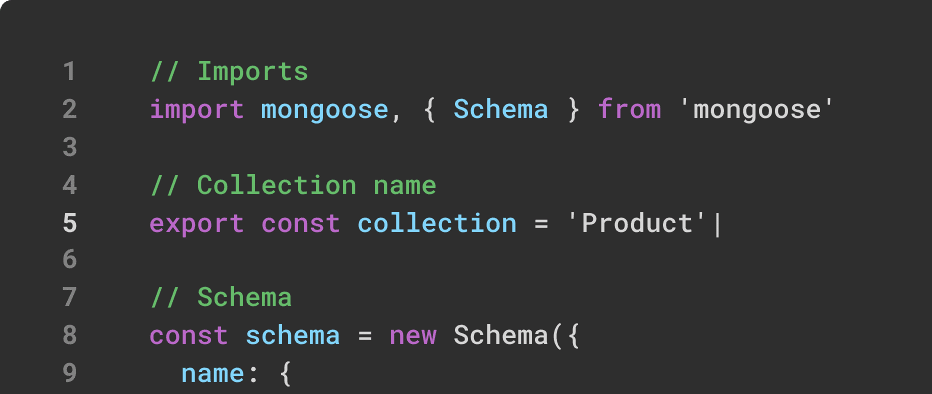The height and width of the screenshot is (394, 932).
Task: Click the 'collection' variable name
Action: click(437, 223)
